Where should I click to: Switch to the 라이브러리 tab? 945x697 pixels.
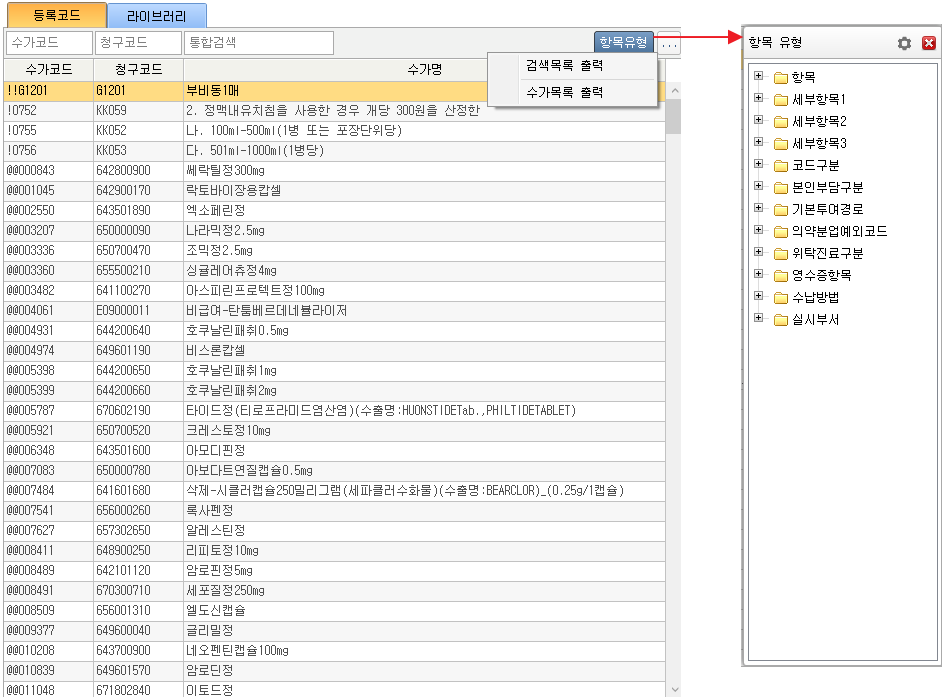click(156, 16)
